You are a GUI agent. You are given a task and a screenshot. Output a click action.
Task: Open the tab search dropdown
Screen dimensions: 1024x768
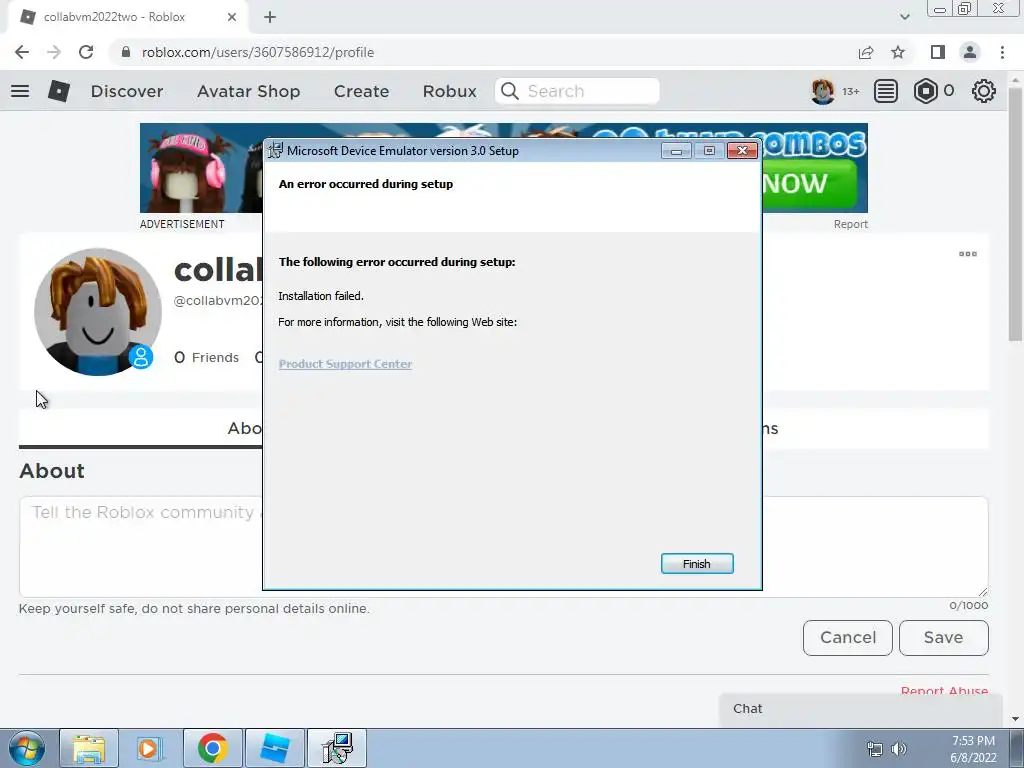click(904, 17)
